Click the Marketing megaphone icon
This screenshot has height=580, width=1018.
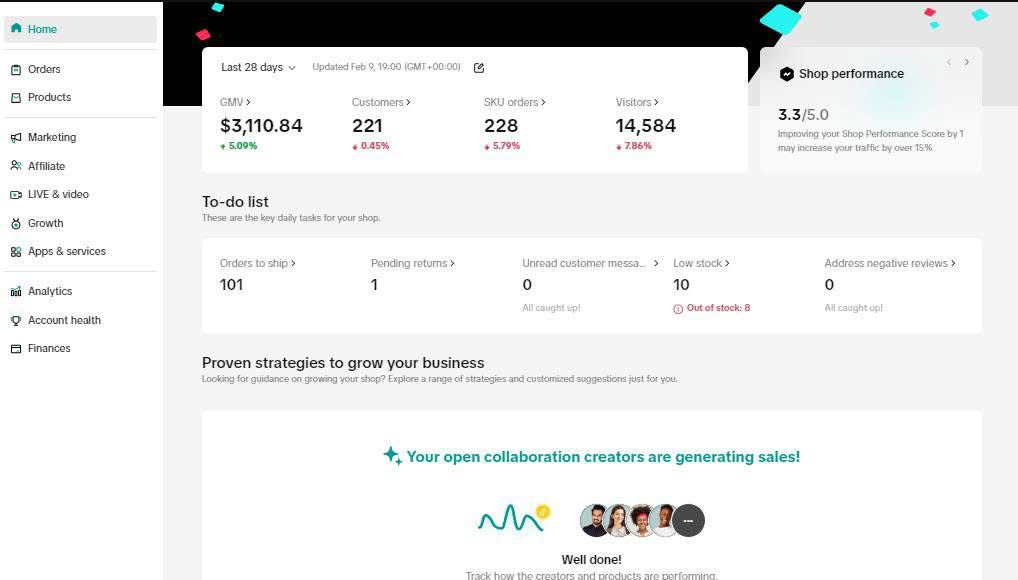pyautogui.click(x=16, y=138)
